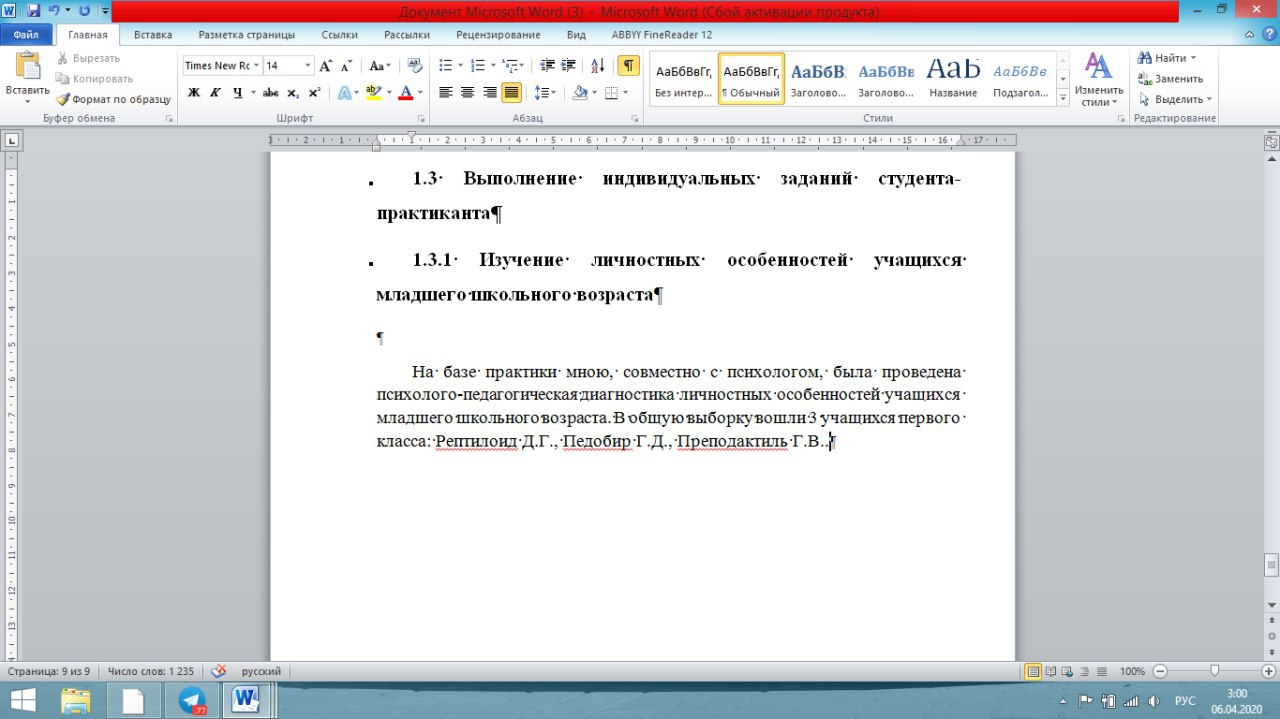Image resolution: width=1280 pixels, height=719 pixels.
Task: Click the zoom slider handle
Action: (1215, 672)
